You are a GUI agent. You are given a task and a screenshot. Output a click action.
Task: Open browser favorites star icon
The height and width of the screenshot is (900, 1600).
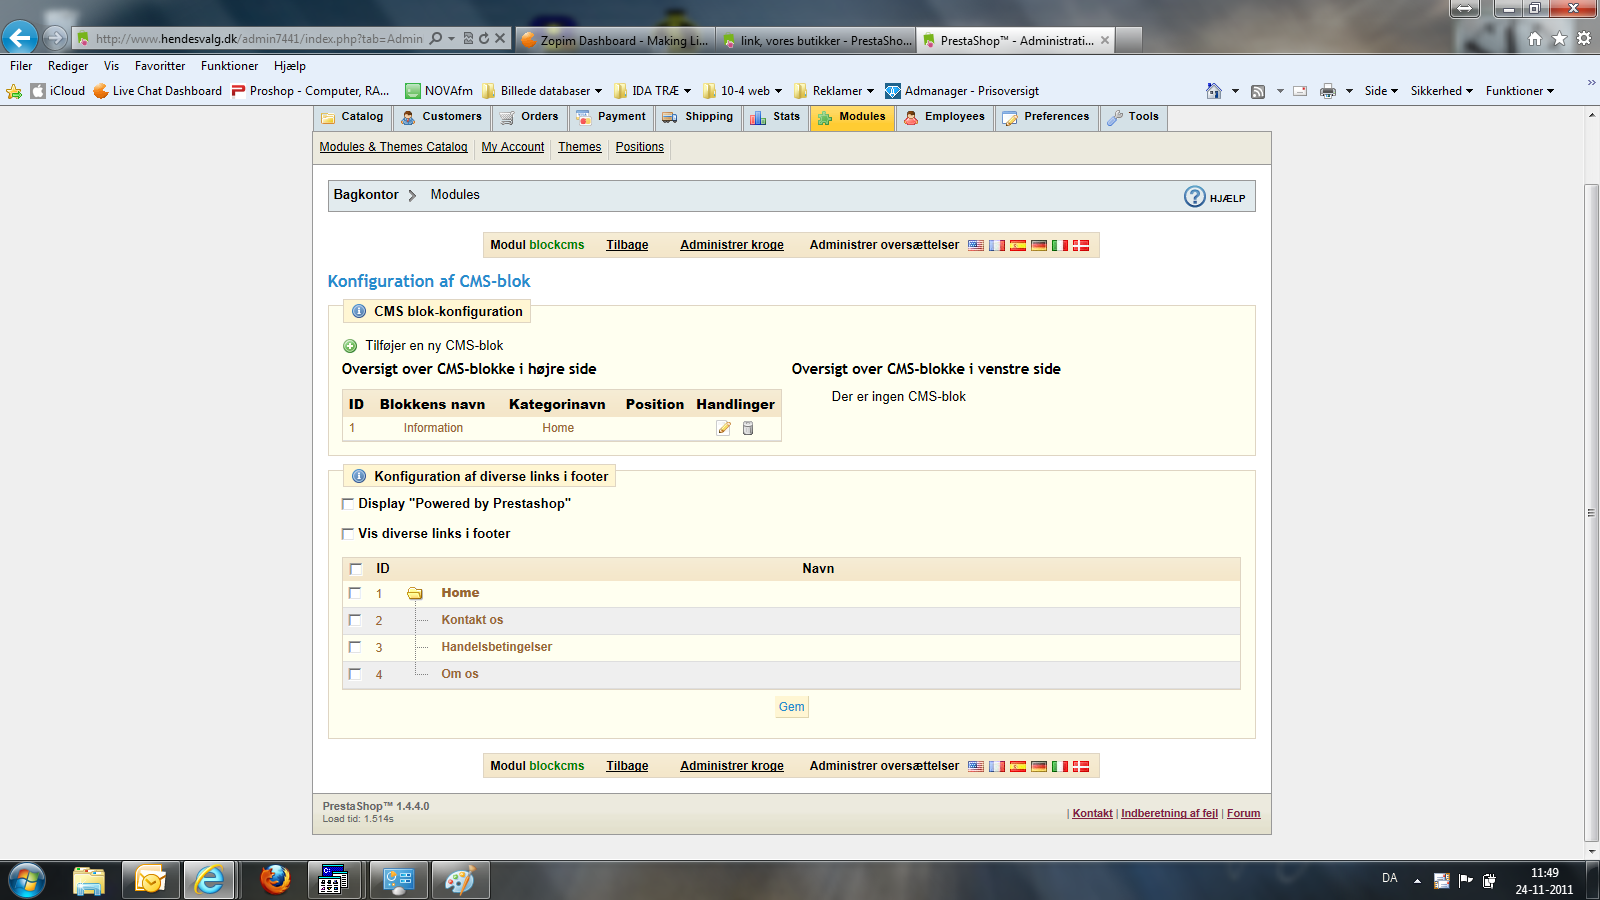(x=1559, y=39)
